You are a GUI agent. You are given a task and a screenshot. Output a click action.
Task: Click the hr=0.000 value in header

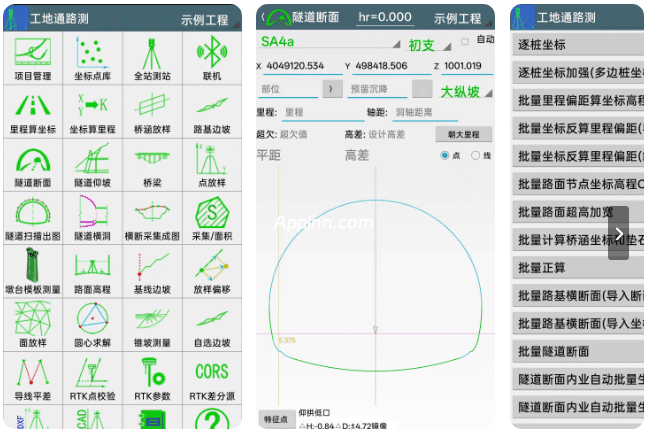tap(385, 17)
